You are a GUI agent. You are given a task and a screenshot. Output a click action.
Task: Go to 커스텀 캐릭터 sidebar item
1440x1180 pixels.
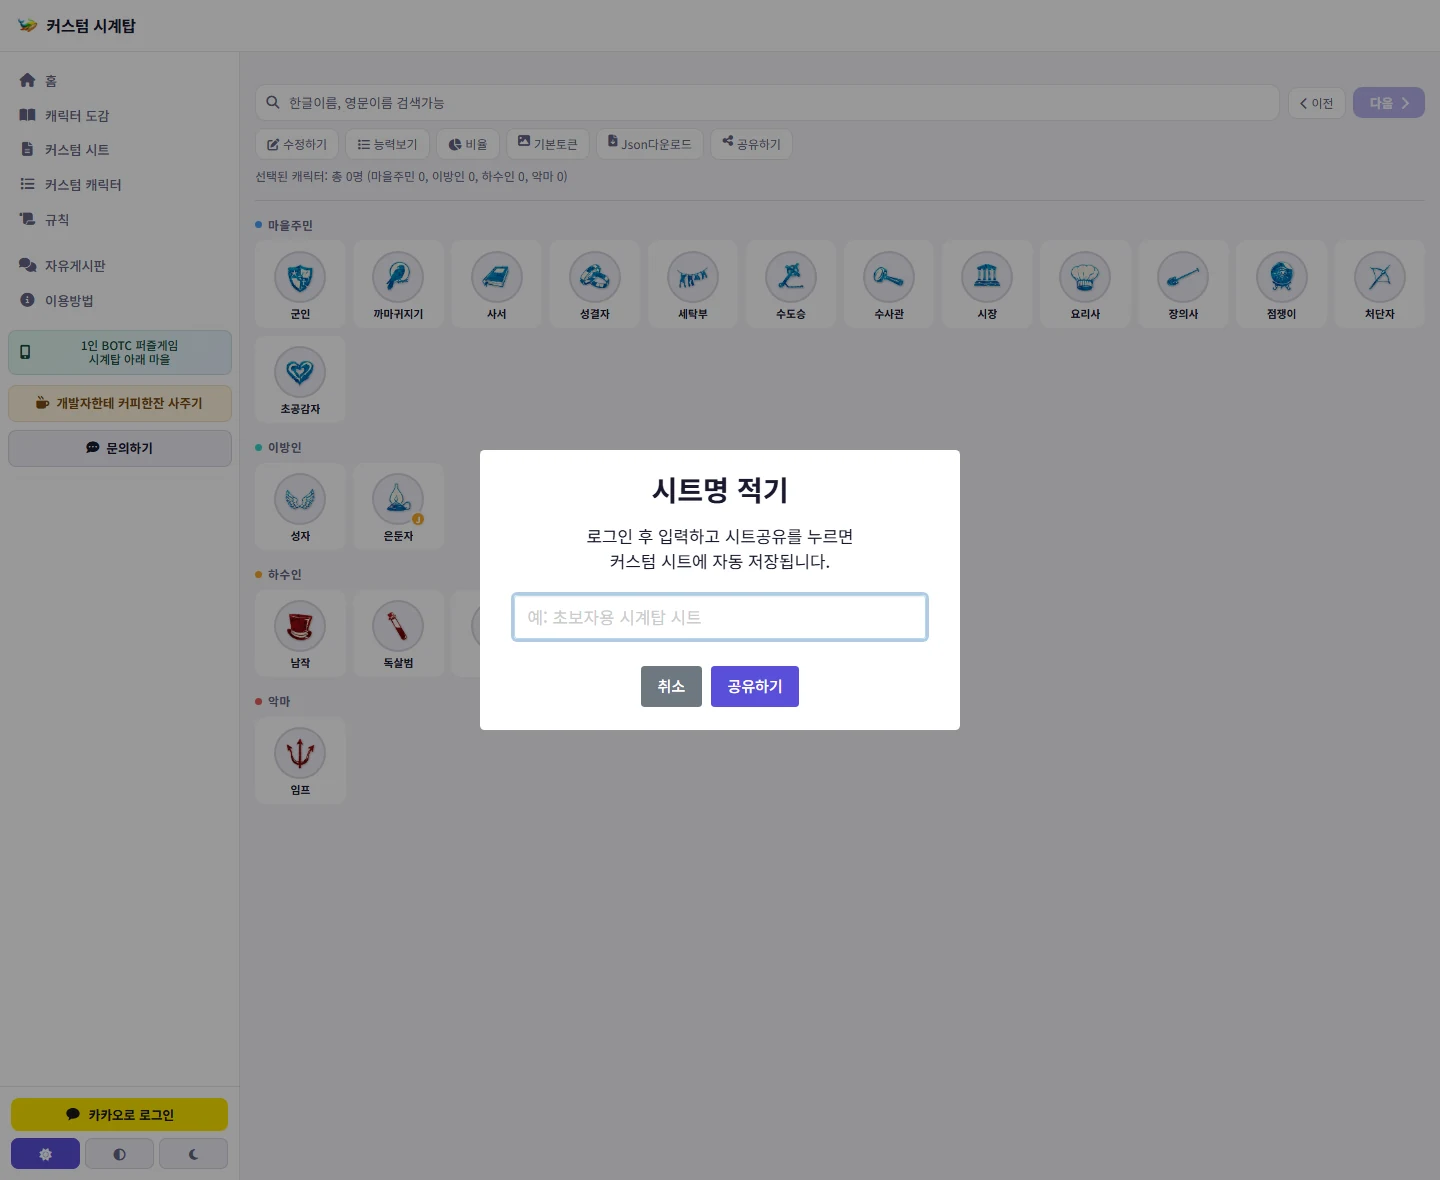tap(120, 185)
